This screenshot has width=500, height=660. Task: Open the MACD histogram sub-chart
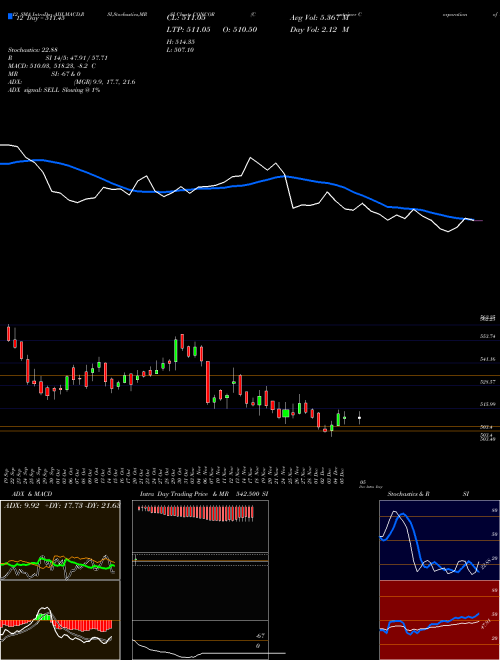pos(60,620)
